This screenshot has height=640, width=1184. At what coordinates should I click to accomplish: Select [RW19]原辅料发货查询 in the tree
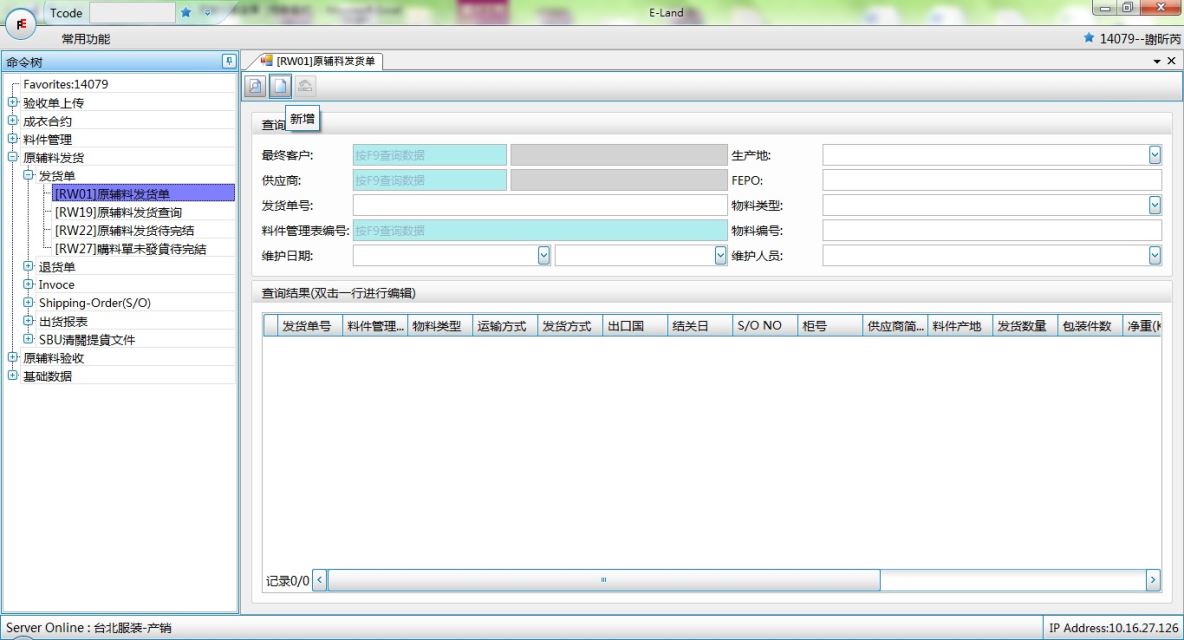(118, 212)
